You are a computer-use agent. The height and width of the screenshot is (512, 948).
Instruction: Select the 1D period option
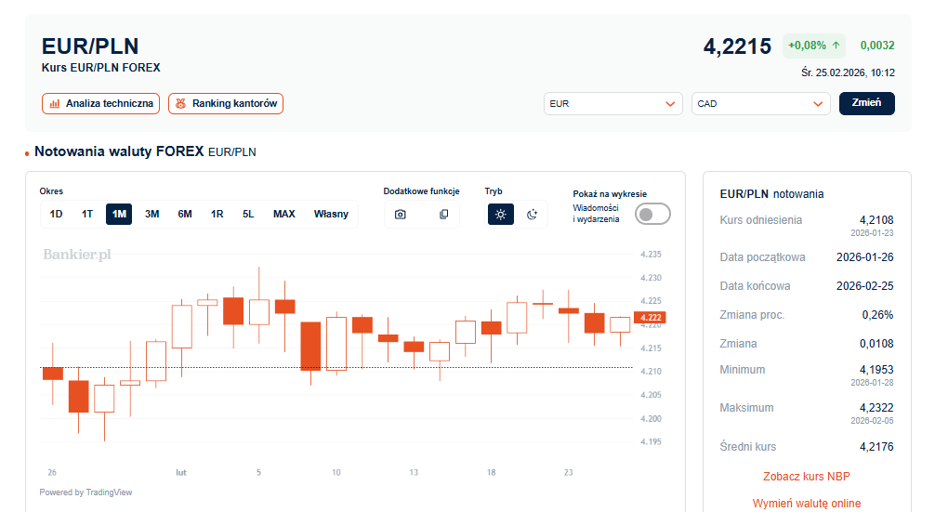click(56, 214)
